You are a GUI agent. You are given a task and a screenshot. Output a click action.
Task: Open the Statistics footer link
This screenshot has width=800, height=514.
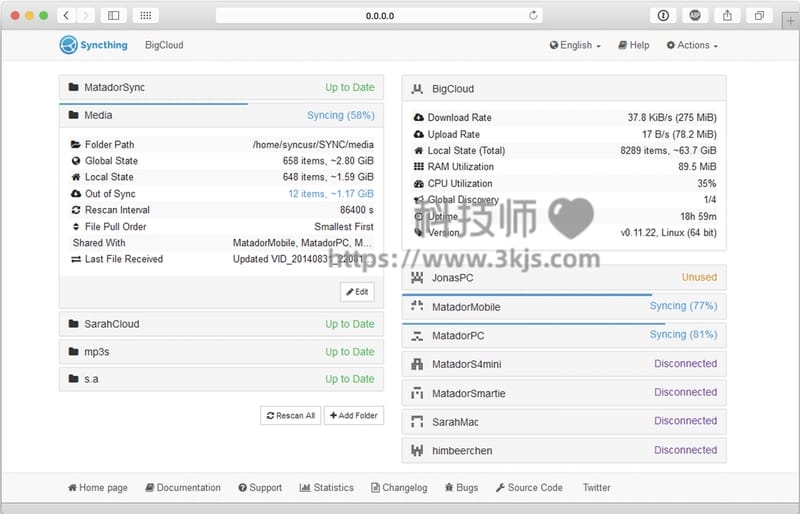(327, 487)
